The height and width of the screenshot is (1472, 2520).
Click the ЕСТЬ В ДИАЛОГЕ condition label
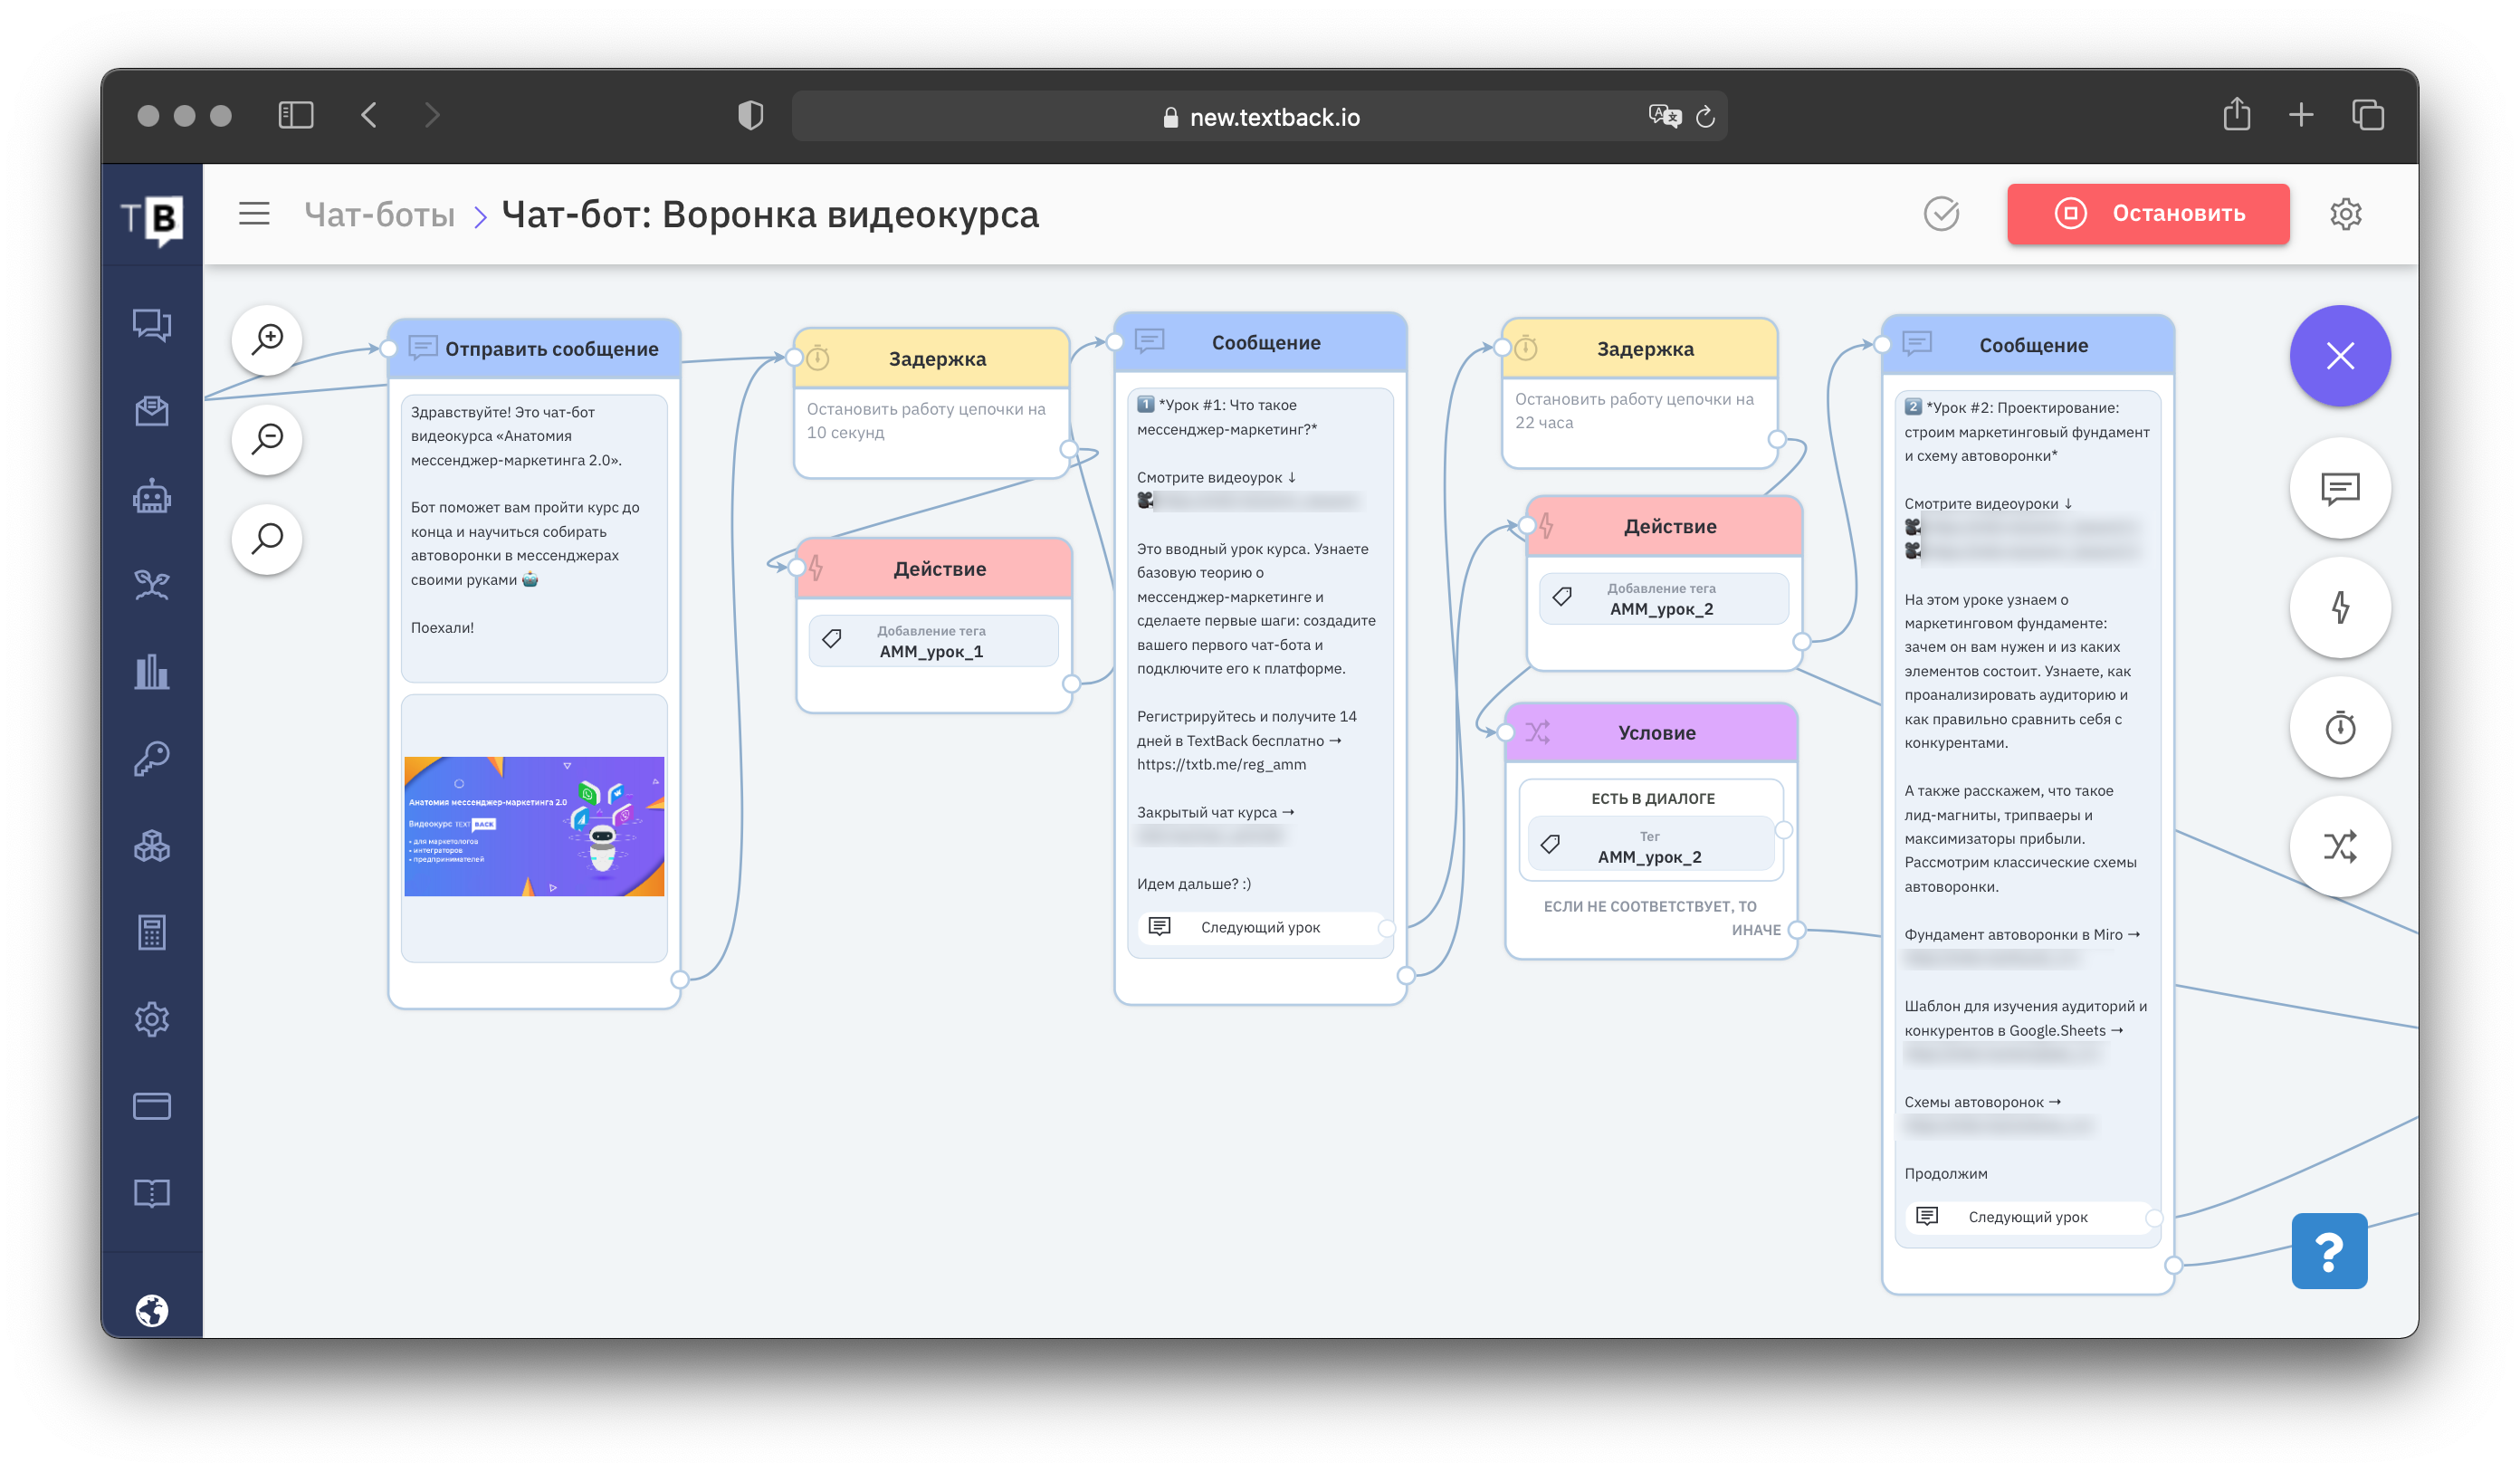coord(1653,798)
